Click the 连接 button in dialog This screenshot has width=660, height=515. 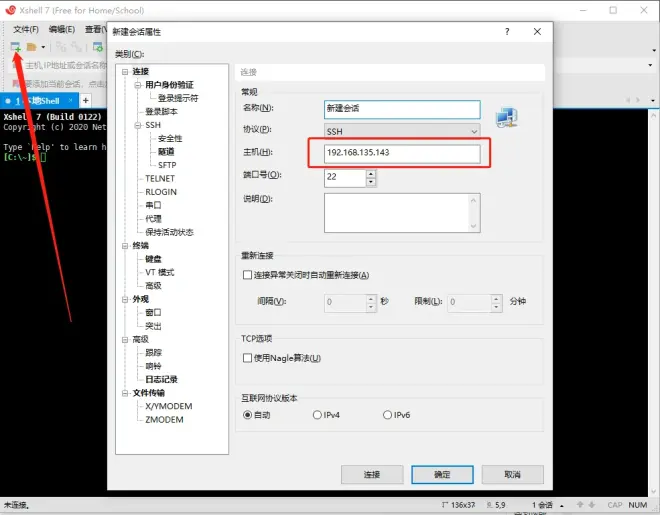pyautogui.click(x=372, y=475)
